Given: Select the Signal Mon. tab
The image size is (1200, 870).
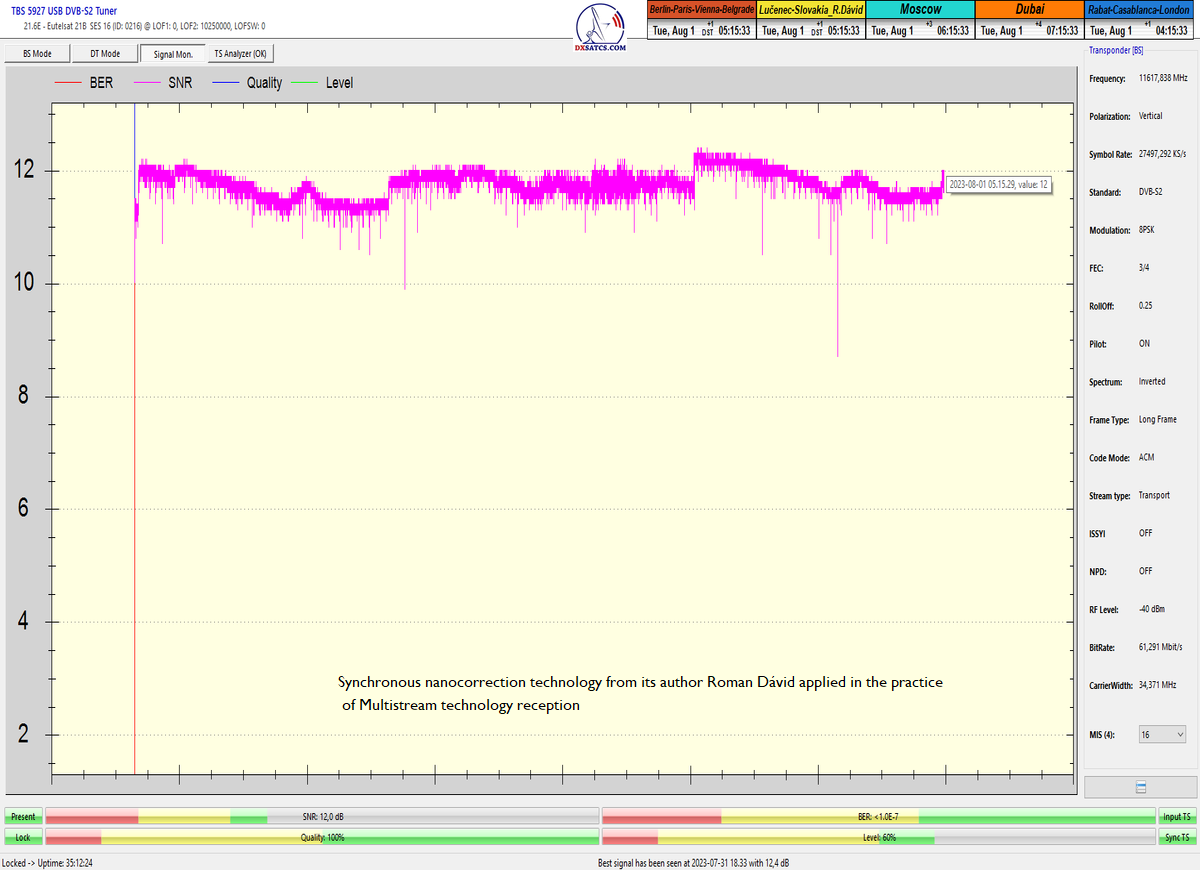Looking at the screenshot, I should tap(173, 54).
